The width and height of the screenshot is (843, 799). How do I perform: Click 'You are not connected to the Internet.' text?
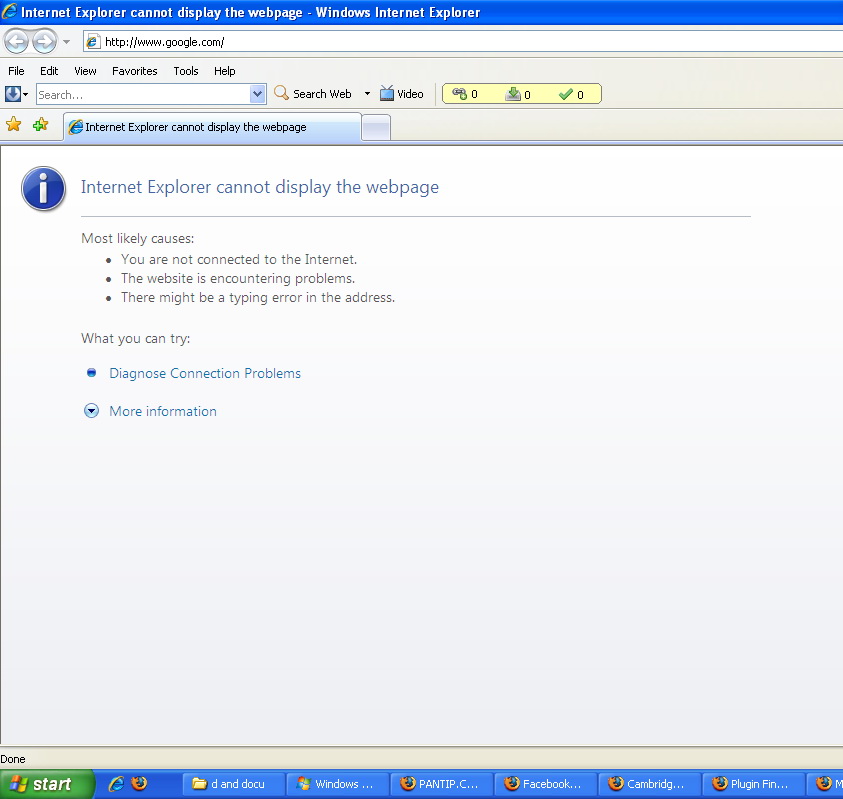239,259
